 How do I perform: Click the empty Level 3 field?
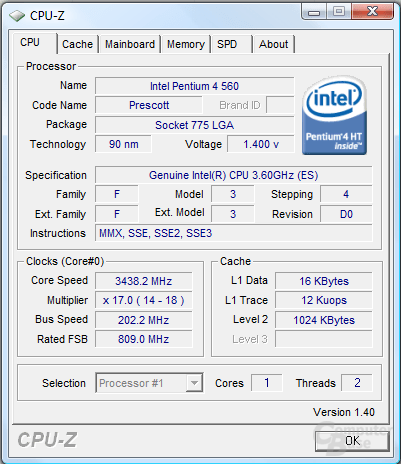pos(324,339)
